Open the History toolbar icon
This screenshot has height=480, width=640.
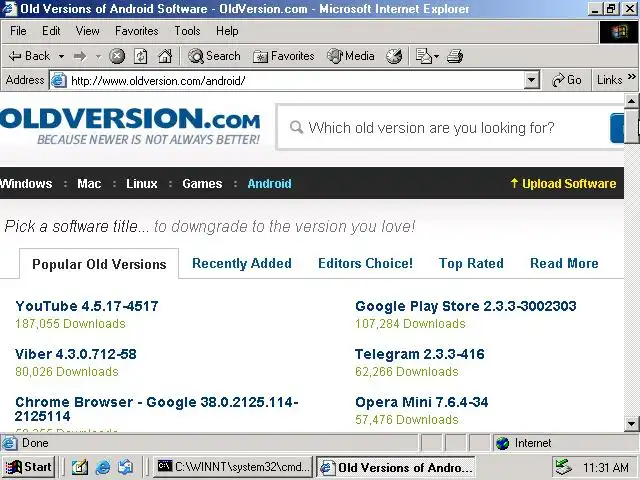[394, 56]
